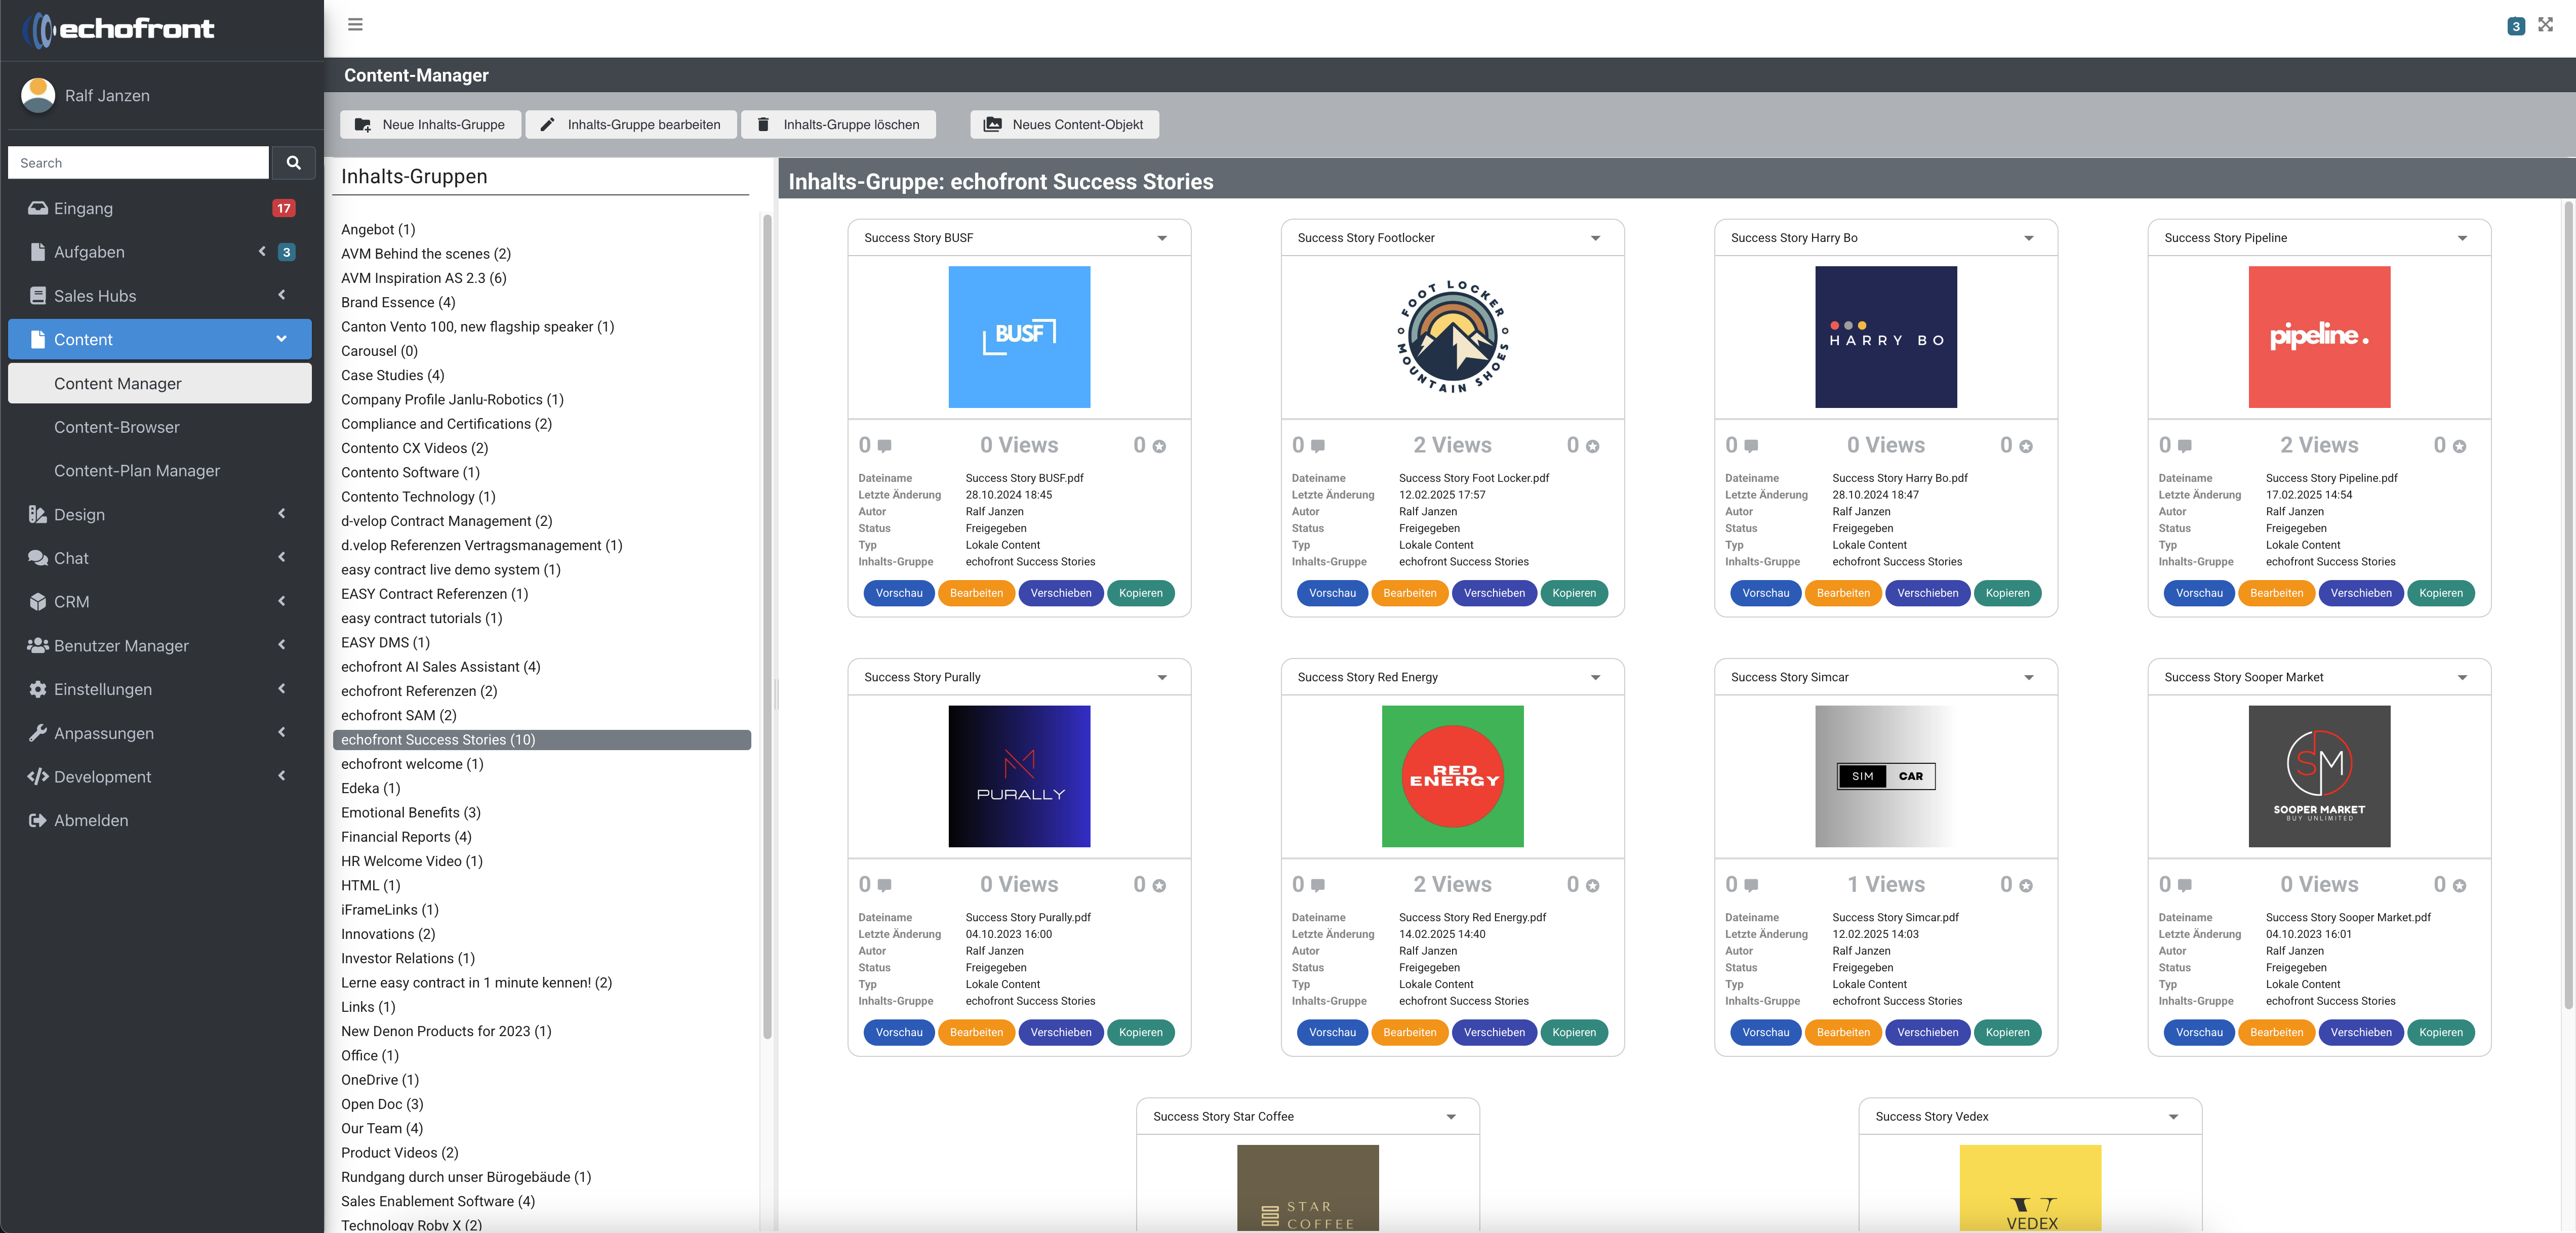
Task: Expand the Sales Hubs submenu chevron
Action: pos(282,295)
